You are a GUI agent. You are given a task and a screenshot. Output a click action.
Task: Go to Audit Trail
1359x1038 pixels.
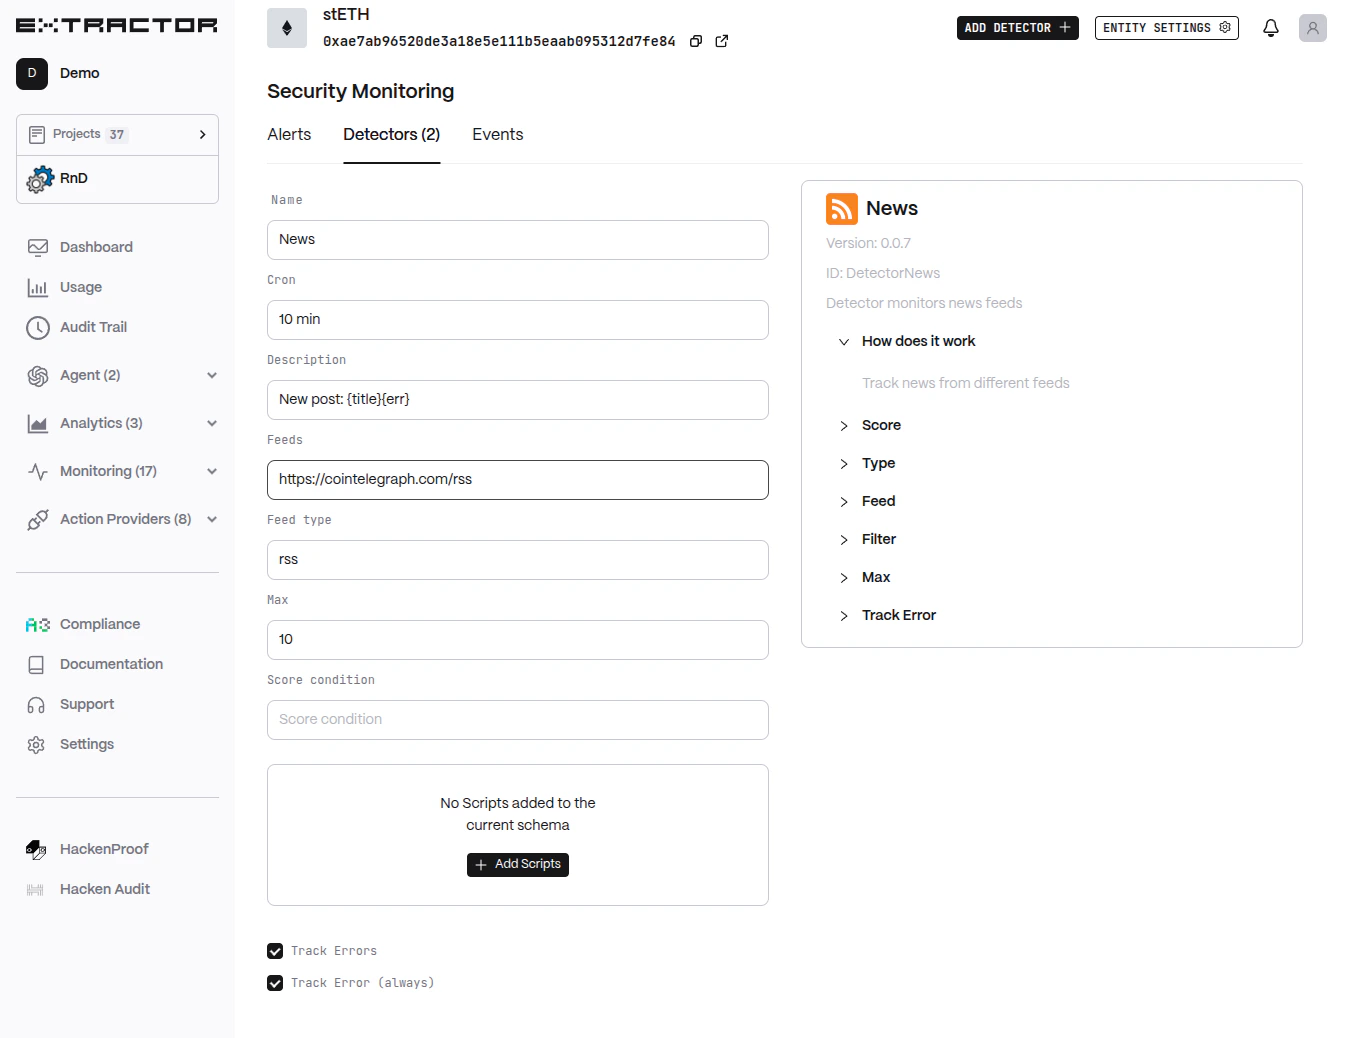pos(93,327)
